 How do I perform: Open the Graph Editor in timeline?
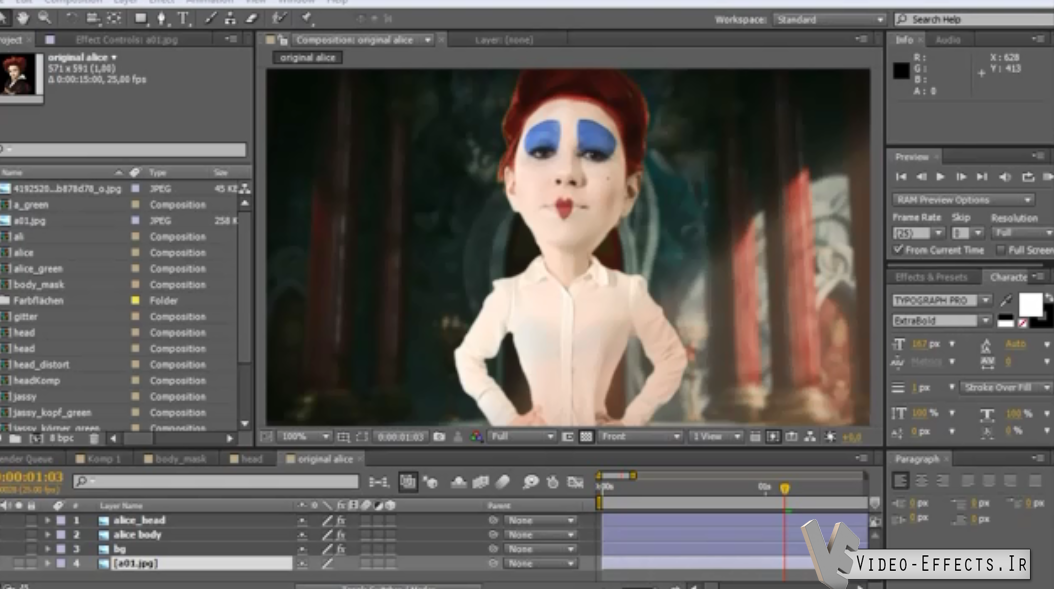coord(575,482)
